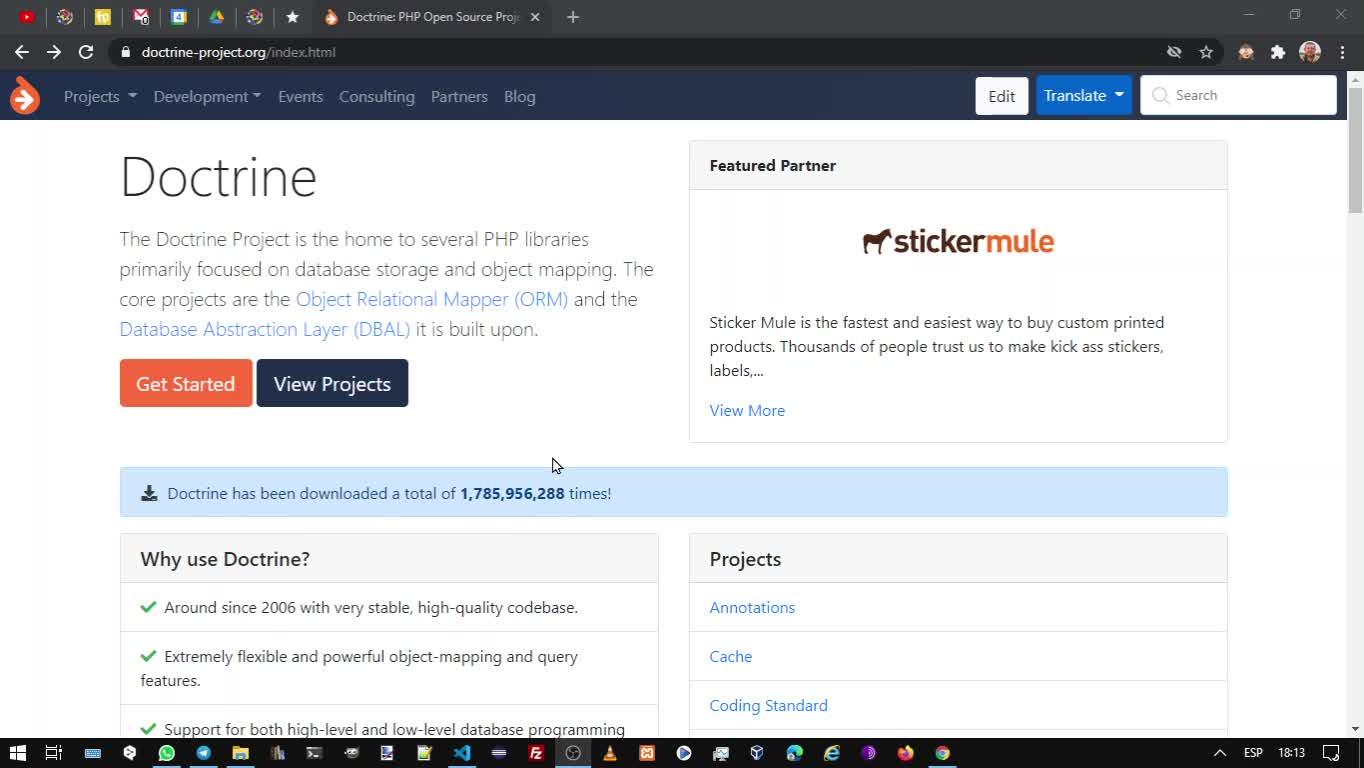Open the pinned star bookmarks tab
Image resolution: width=1364 pixels, height=768 pixels.
click(x=292, y=17)
